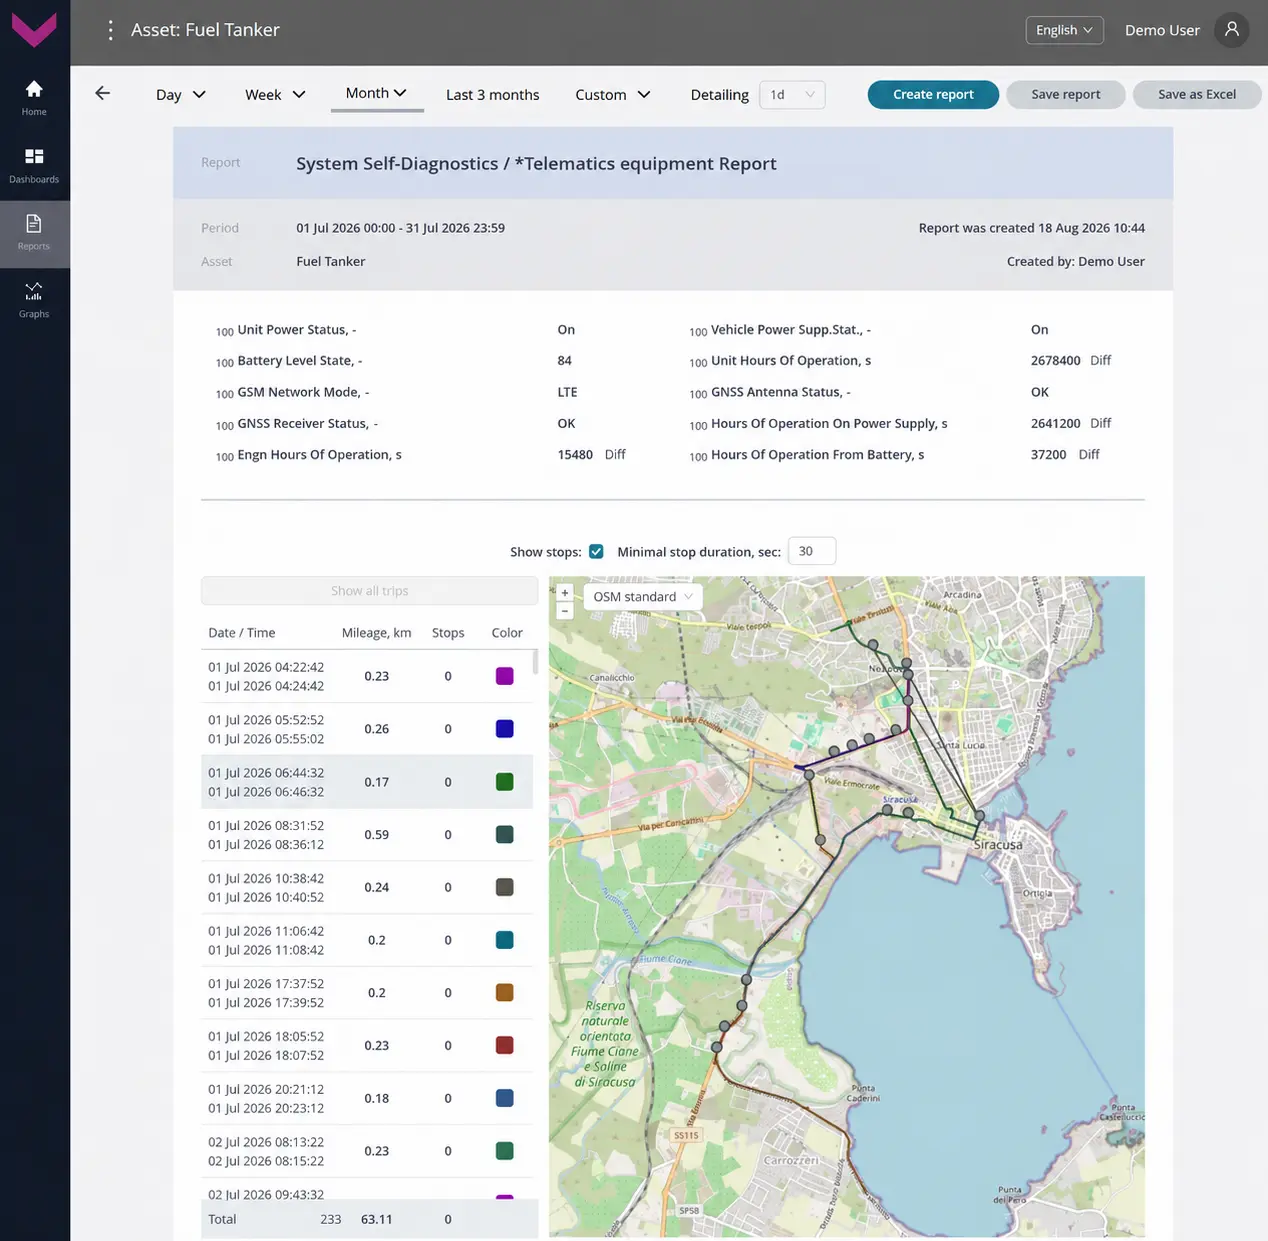This screenshot has height=1241, width=1268.
Task: Click the Date / Time column header
Action: (241, 633)
